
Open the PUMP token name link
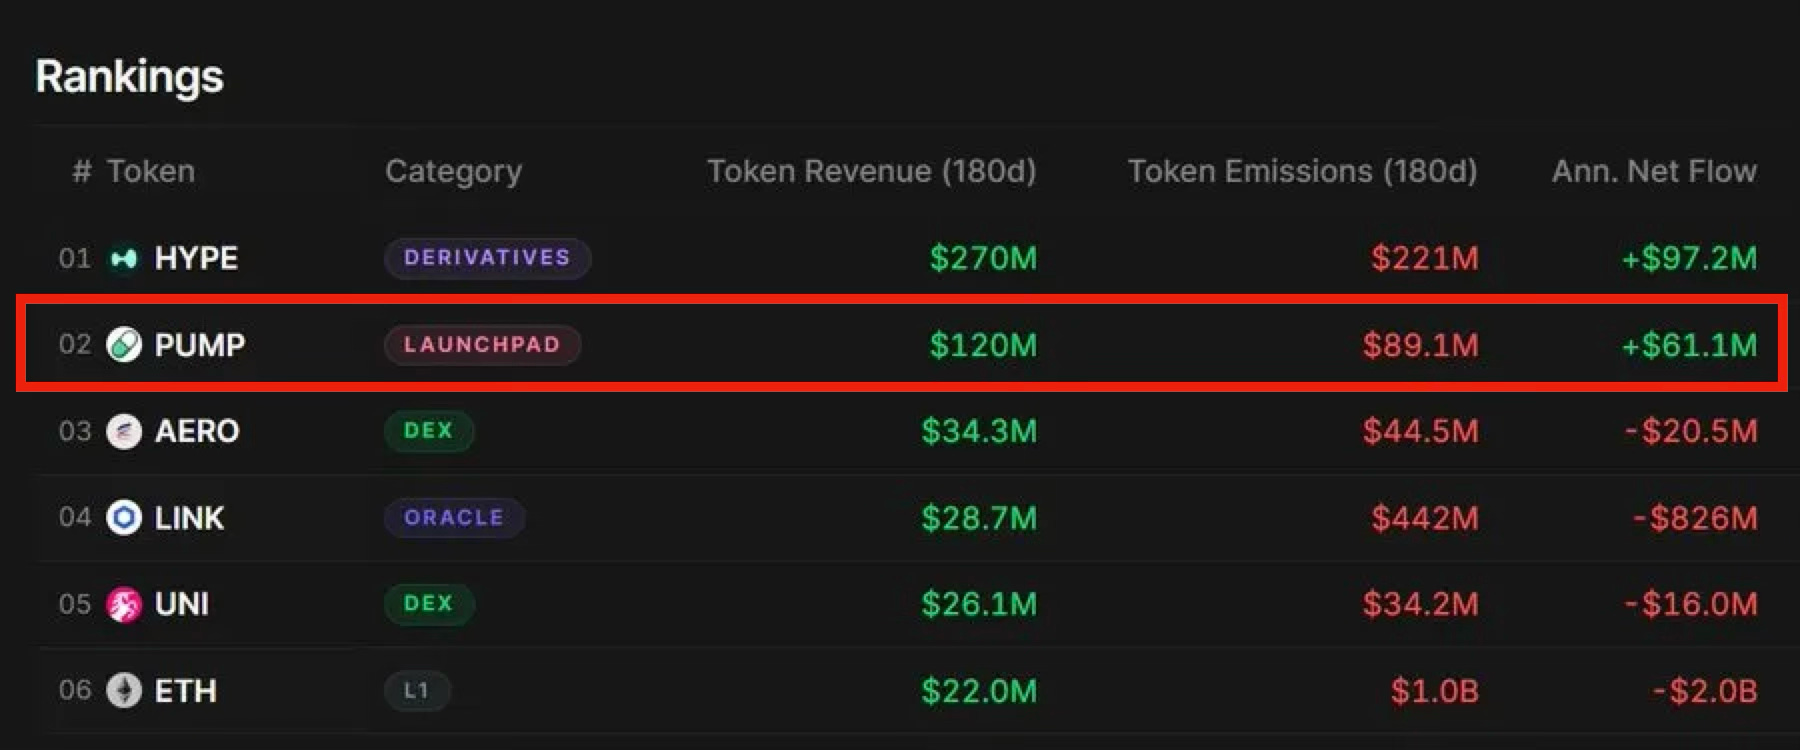[x=200, y=345]
